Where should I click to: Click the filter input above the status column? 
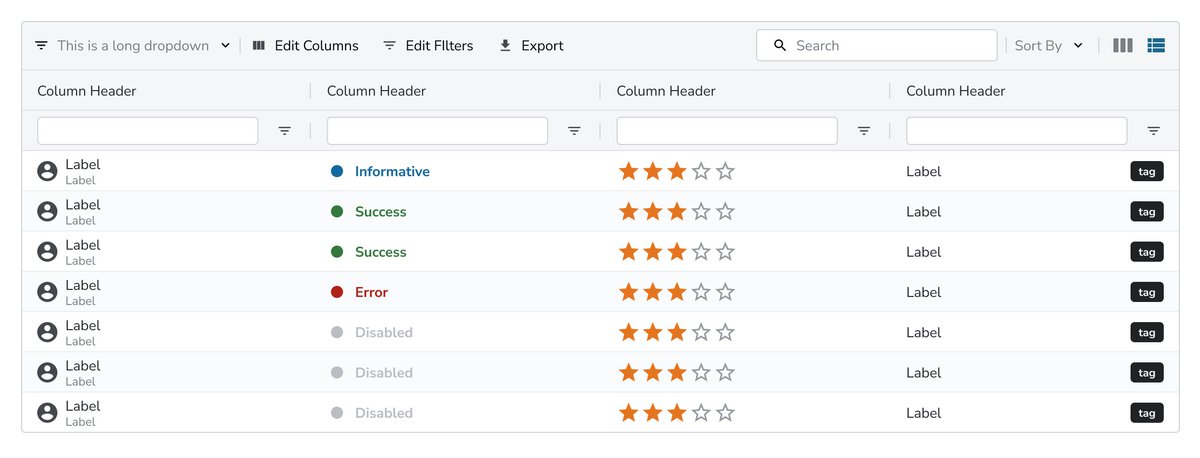[x=437, y=131]
